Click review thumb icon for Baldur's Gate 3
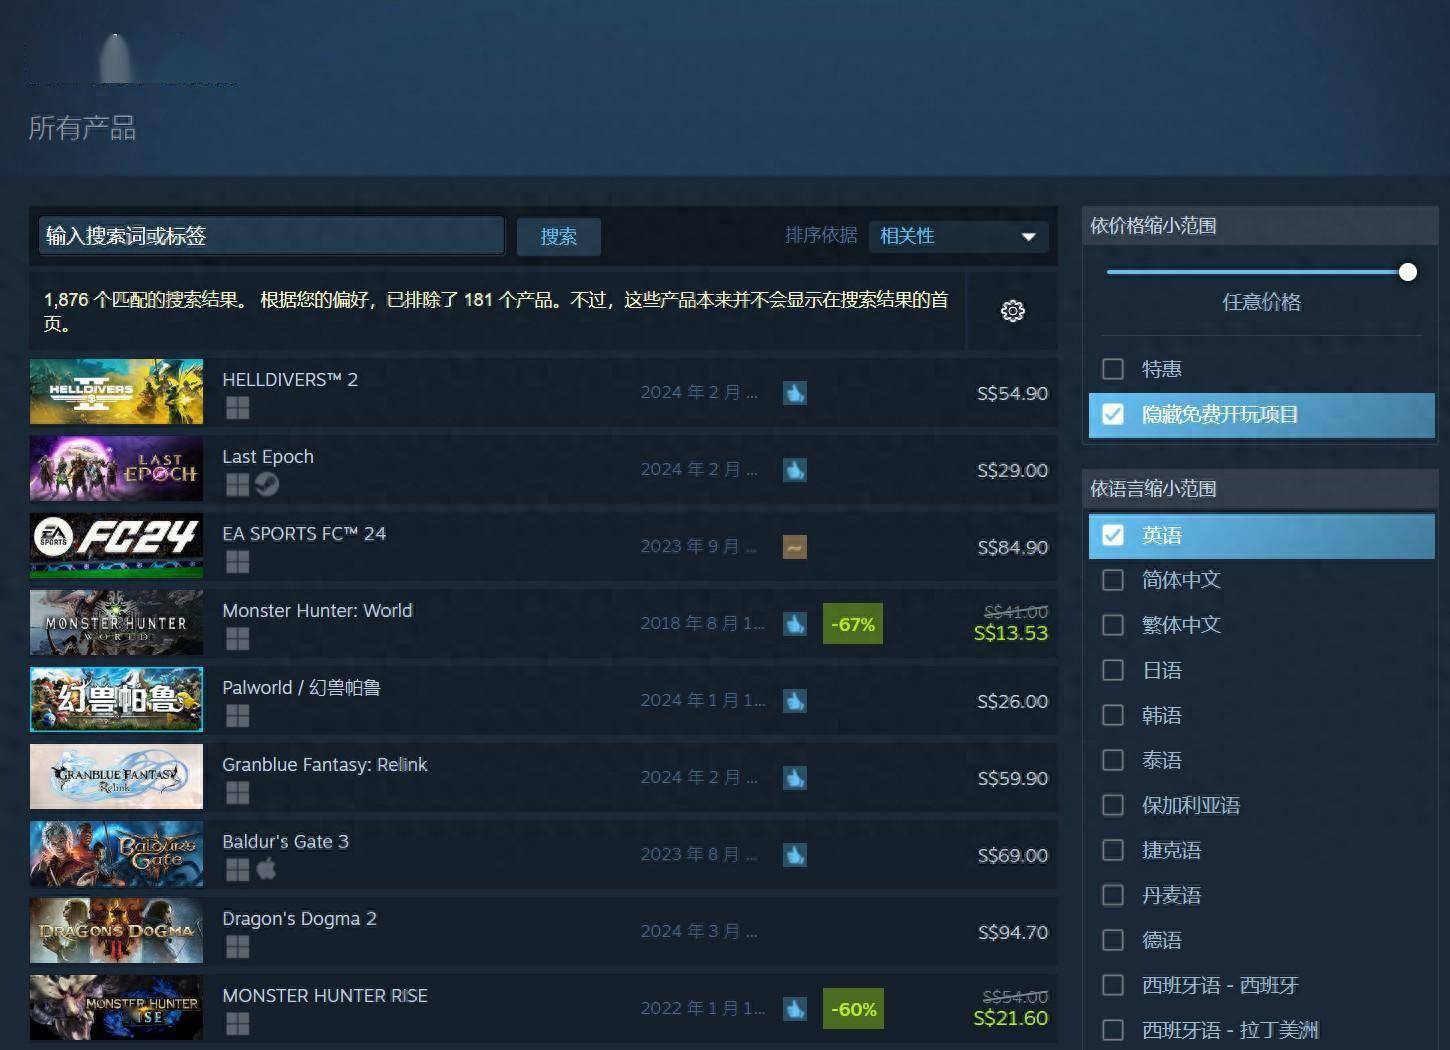The height and width of the screenshot is (1050, 1450). 795,855
